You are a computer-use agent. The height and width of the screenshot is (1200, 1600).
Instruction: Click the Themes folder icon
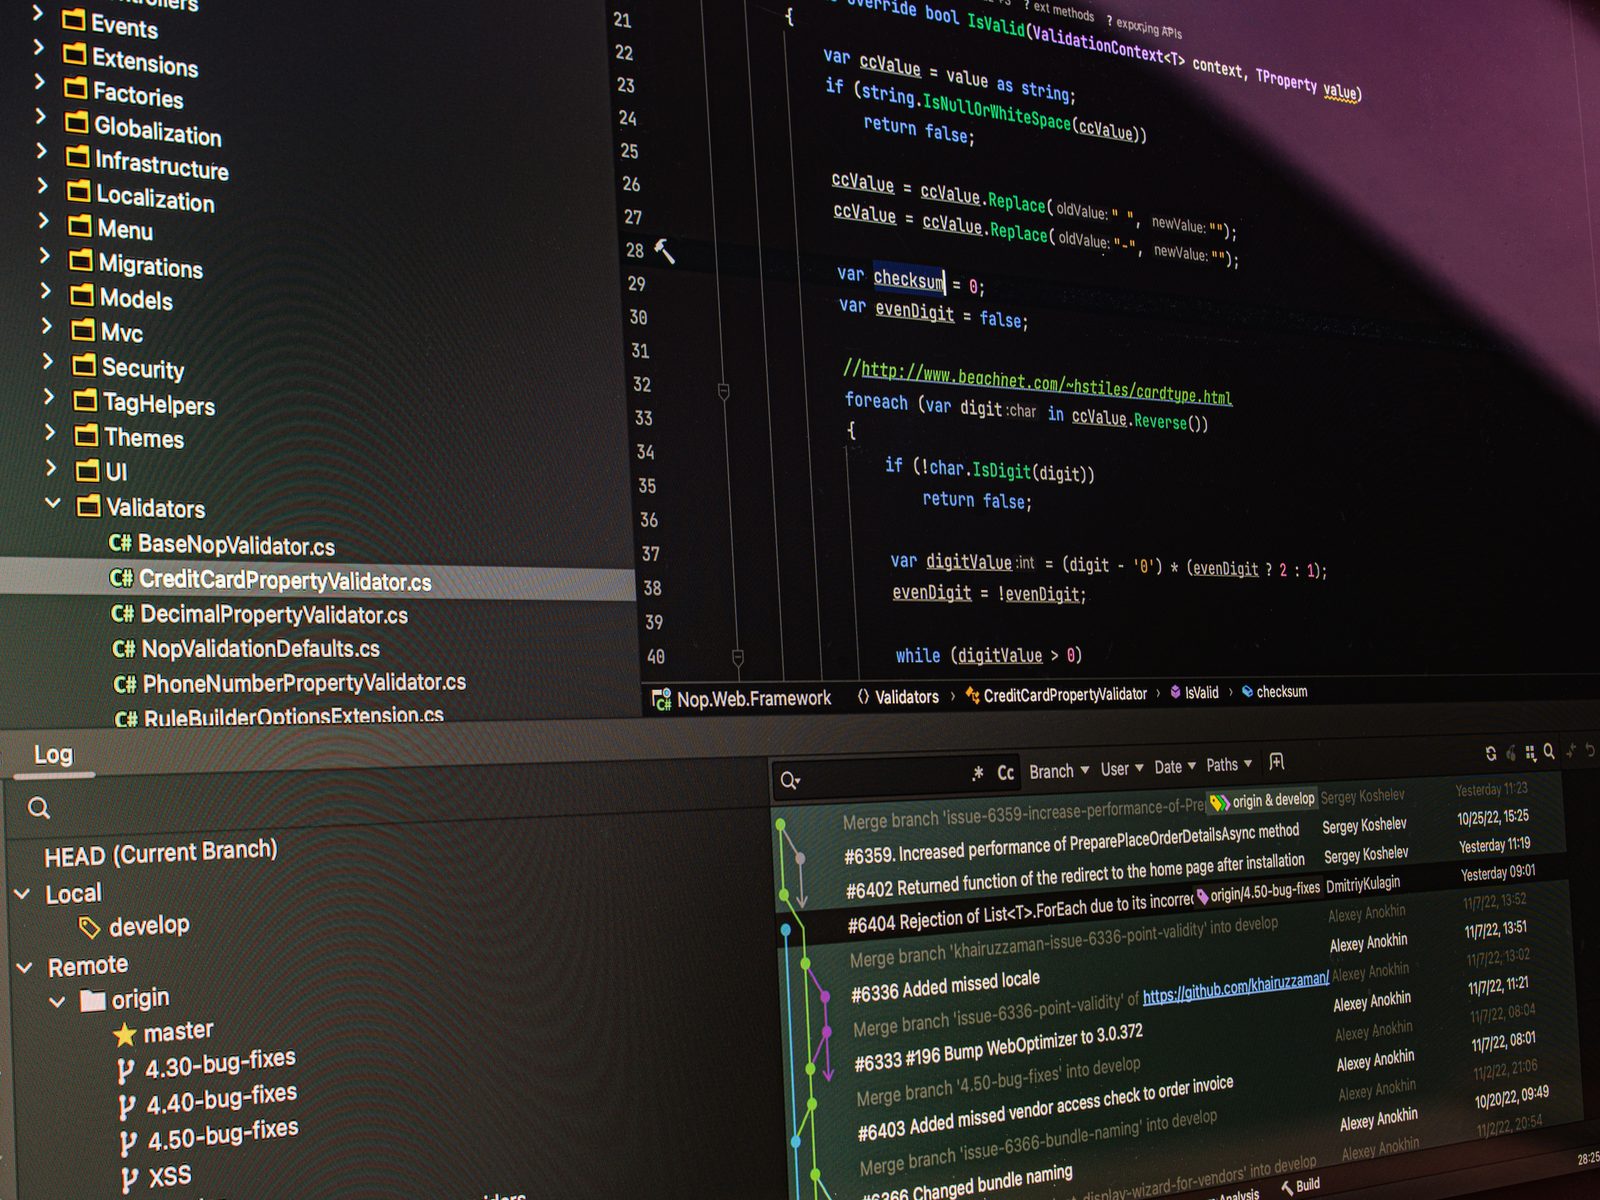point(87,435)
